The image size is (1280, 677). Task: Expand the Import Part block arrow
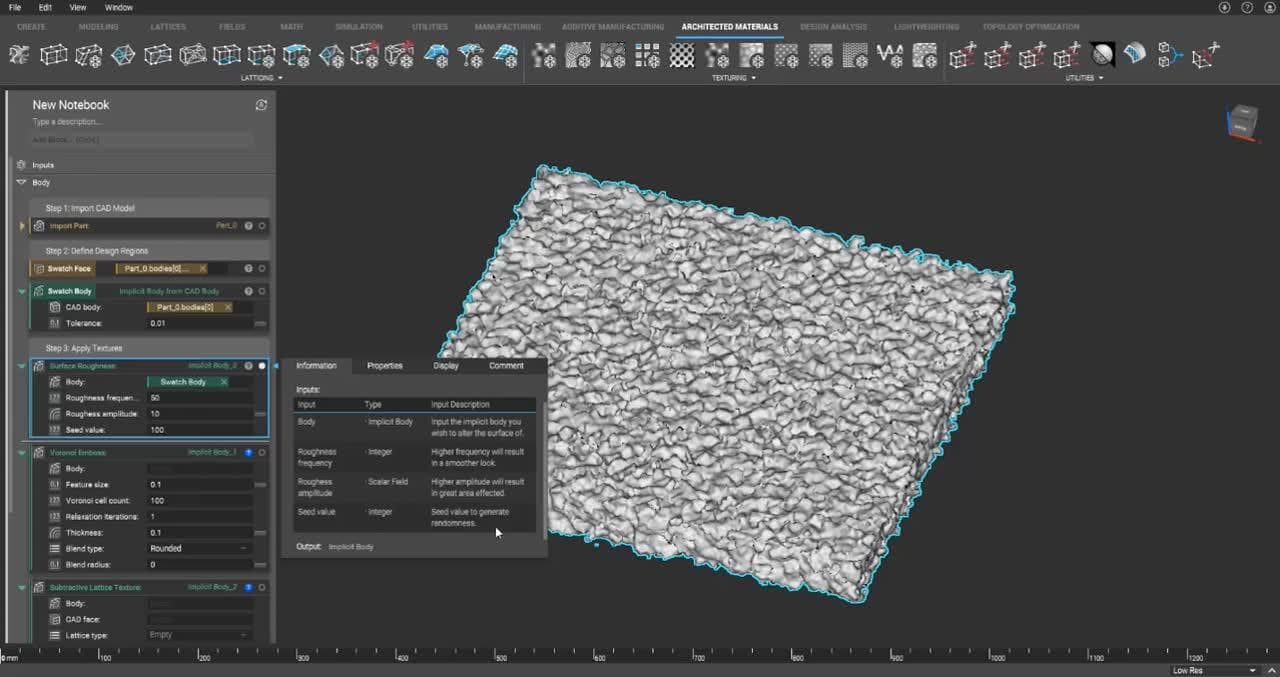pyautogui.click(x=22, y=226)
